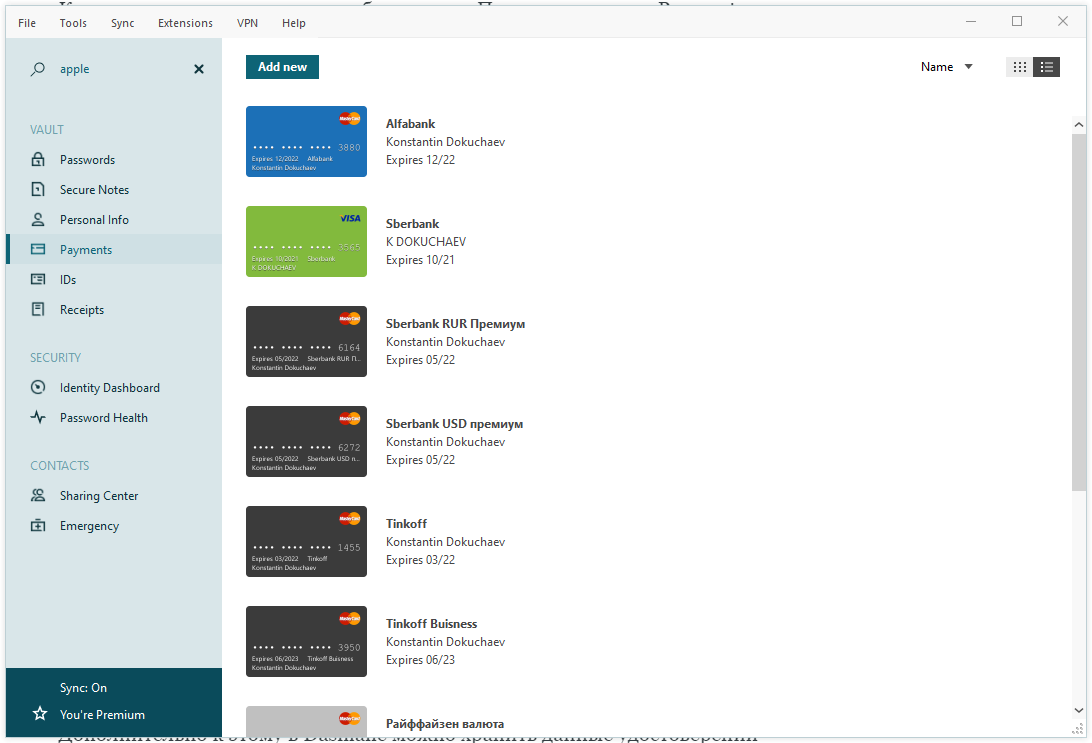Click the Premium star icon

pyautogui.click(x=40, y=714)
